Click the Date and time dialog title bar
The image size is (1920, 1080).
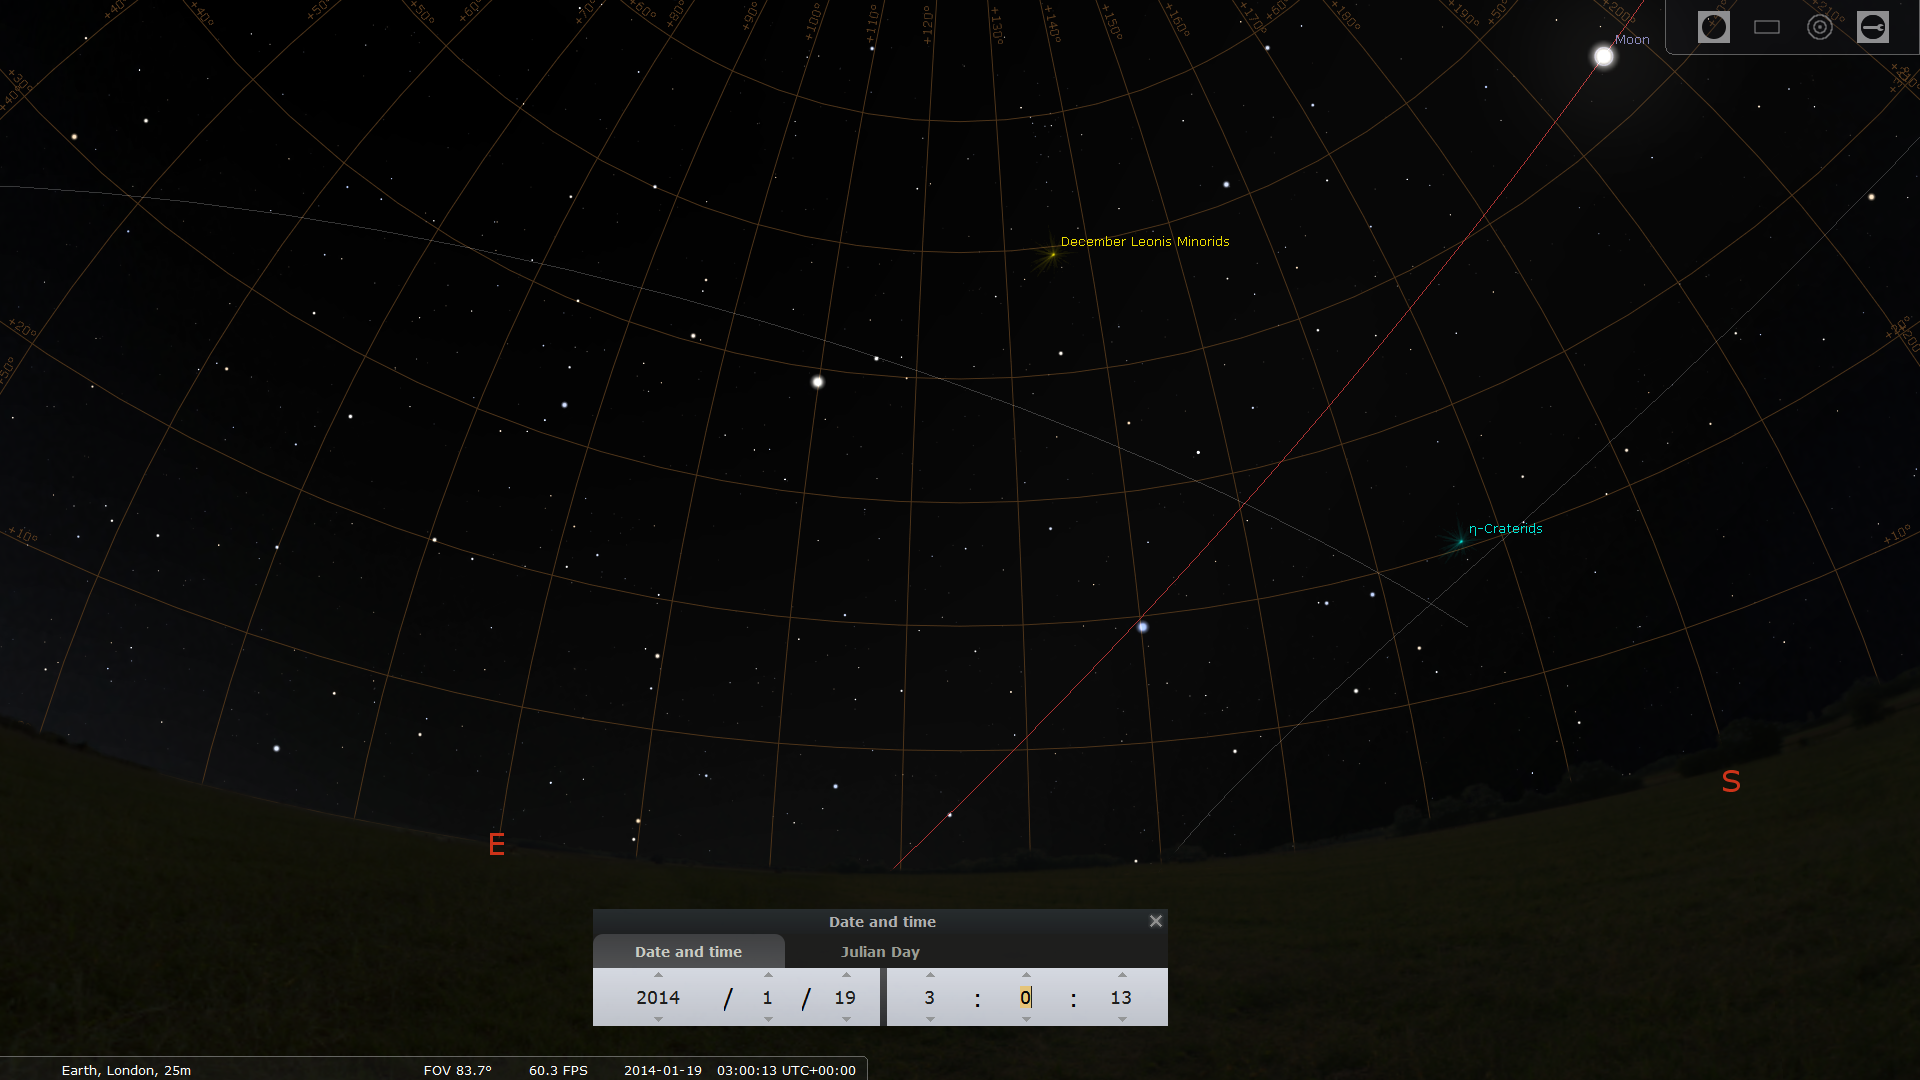pyautogui.click(x=880, y=921)
